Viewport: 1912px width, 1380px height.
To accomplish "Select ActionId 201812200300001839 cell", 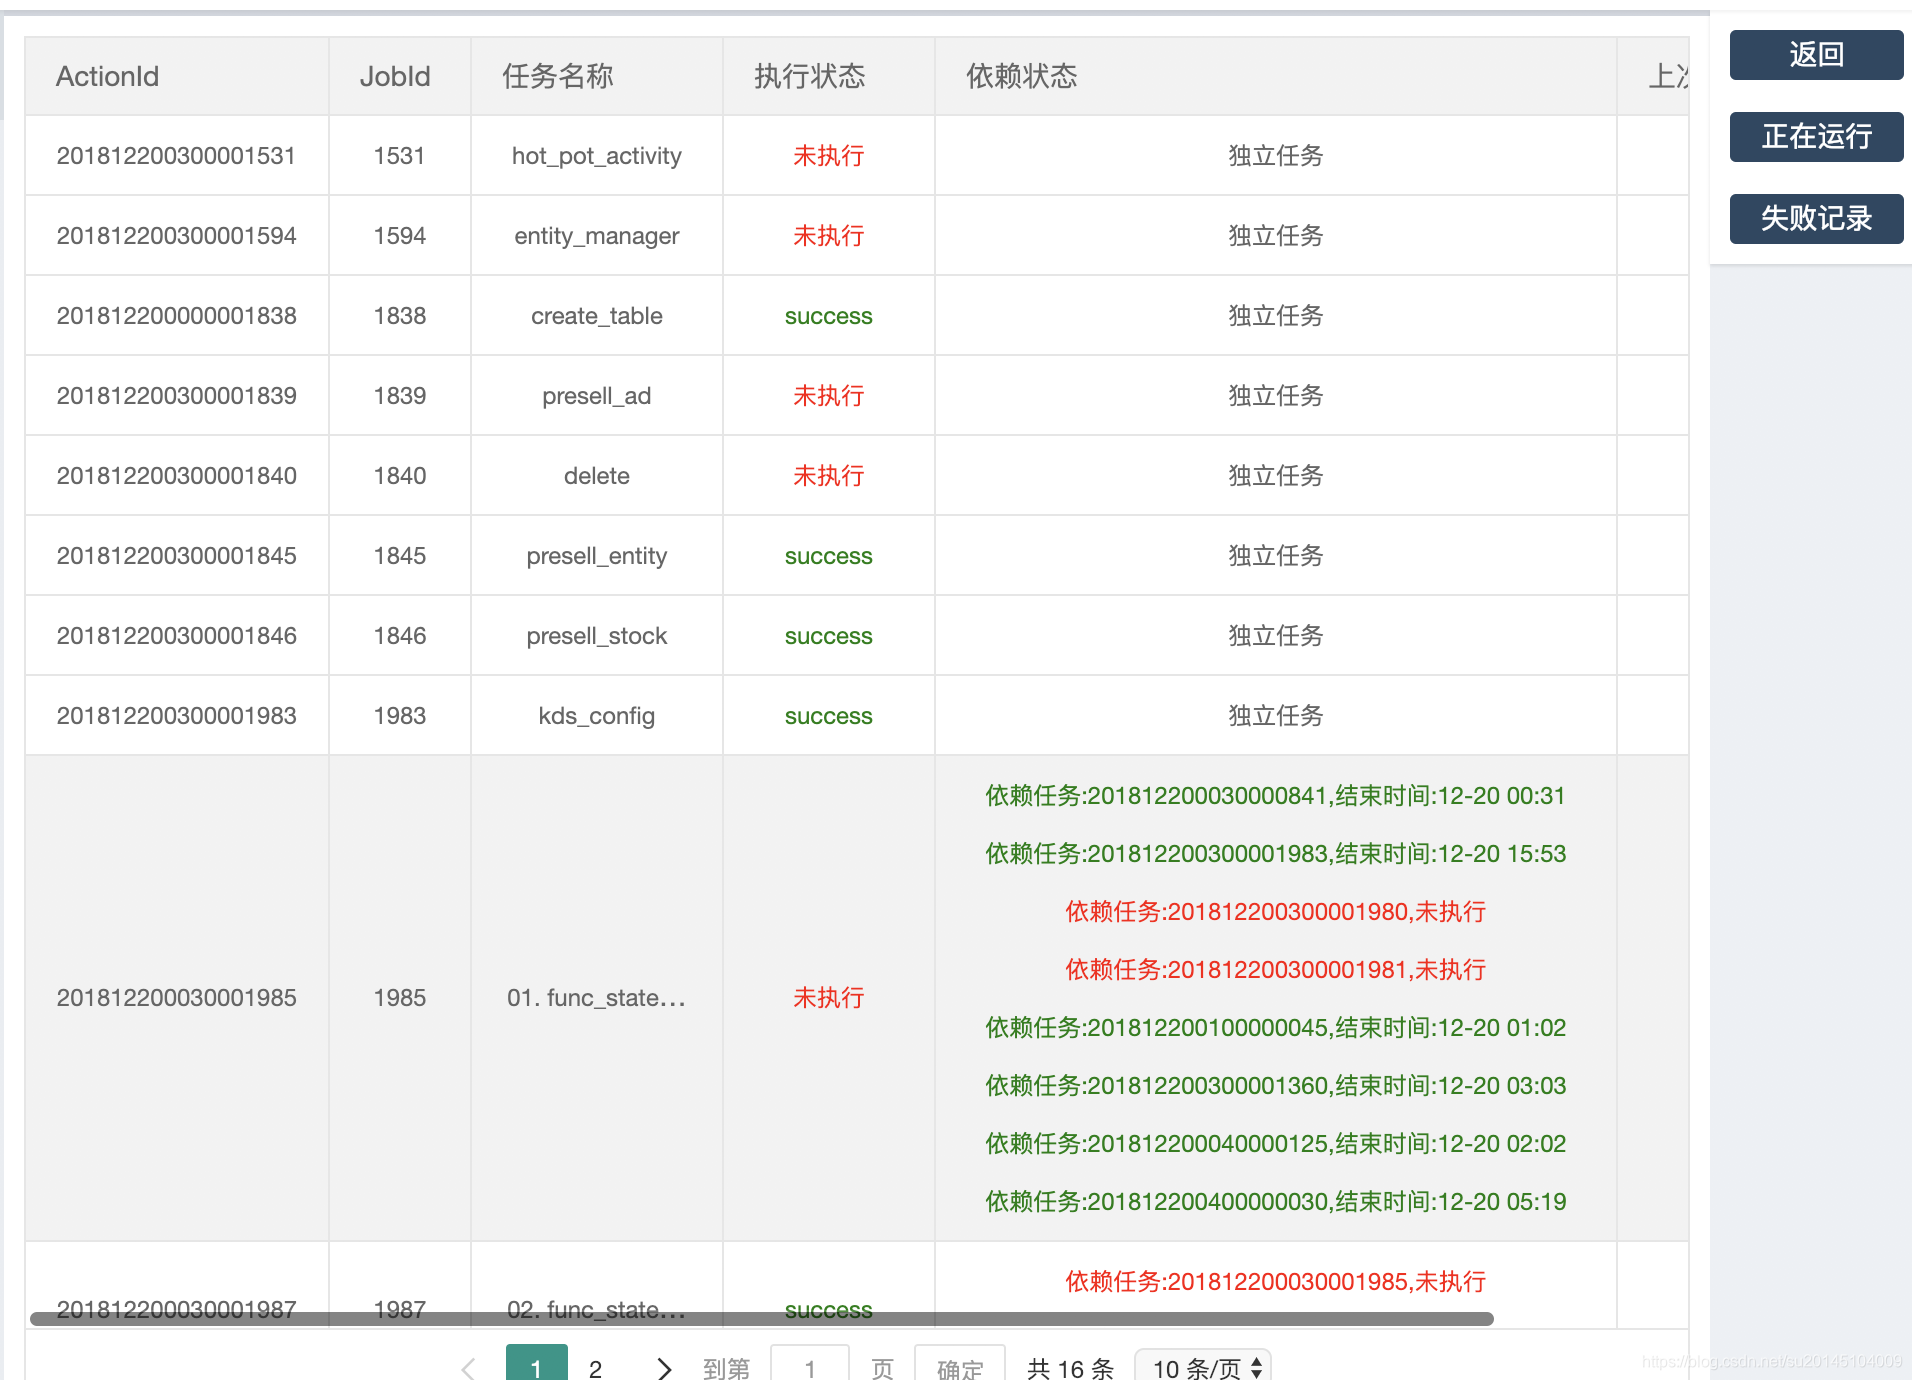I will (x=176, y=396).
